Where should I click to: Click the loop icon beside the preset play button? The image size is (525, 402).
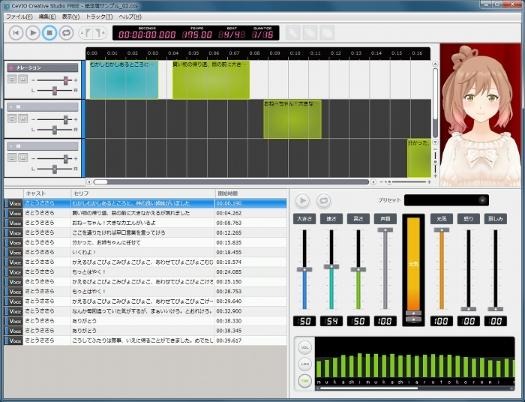[x=323, y=201]
